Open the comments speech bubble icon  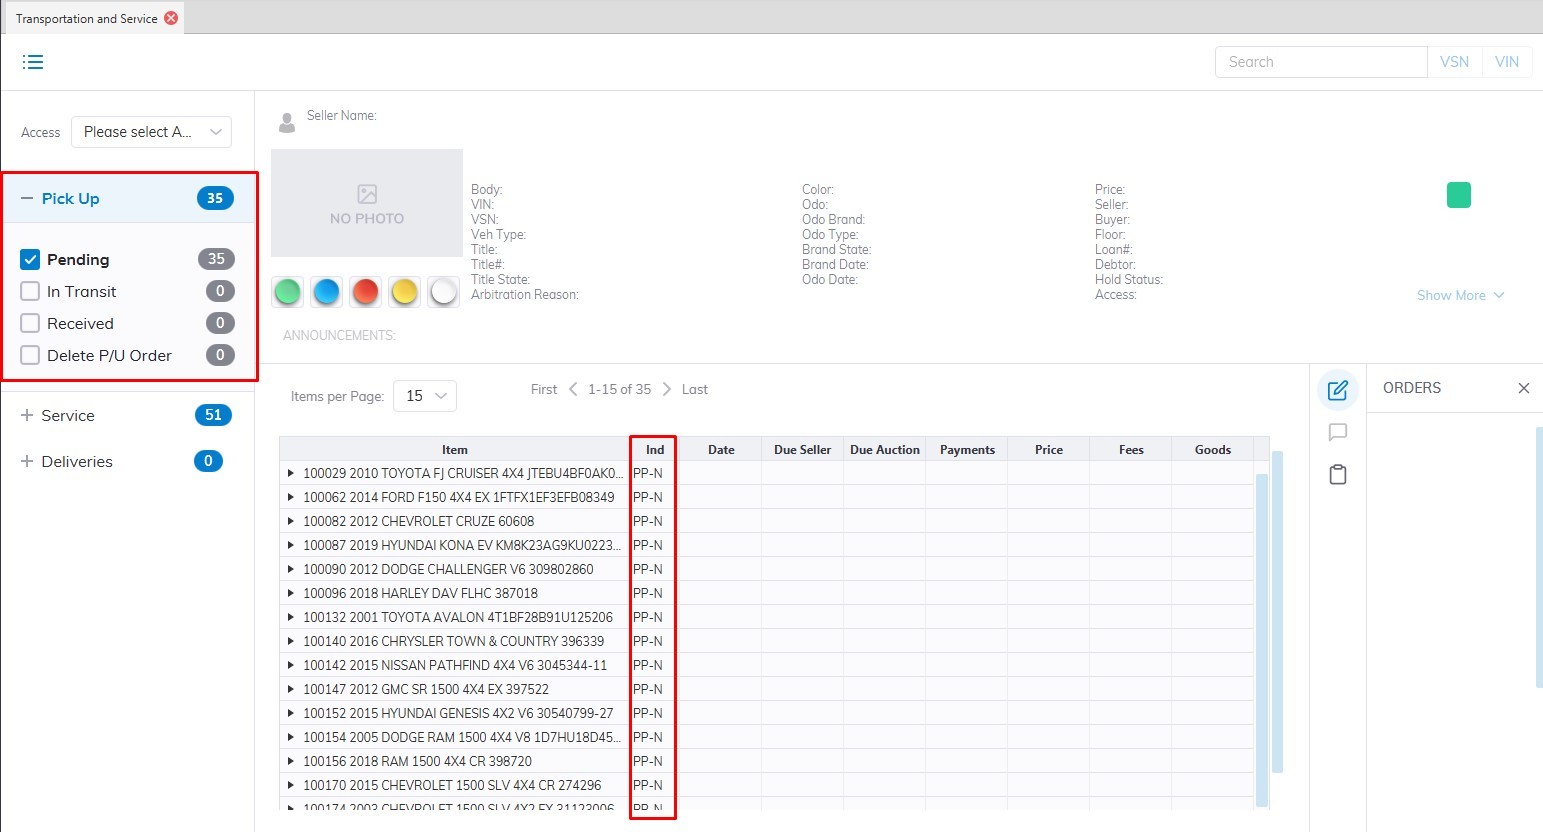click(1337, 432)
